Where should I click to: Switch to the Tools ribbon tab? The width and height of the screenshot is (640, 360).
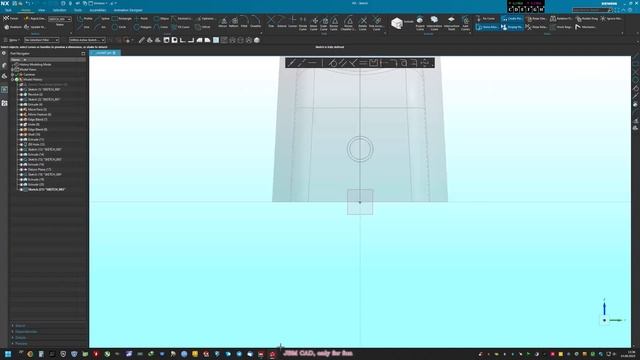tap(78, 10)
